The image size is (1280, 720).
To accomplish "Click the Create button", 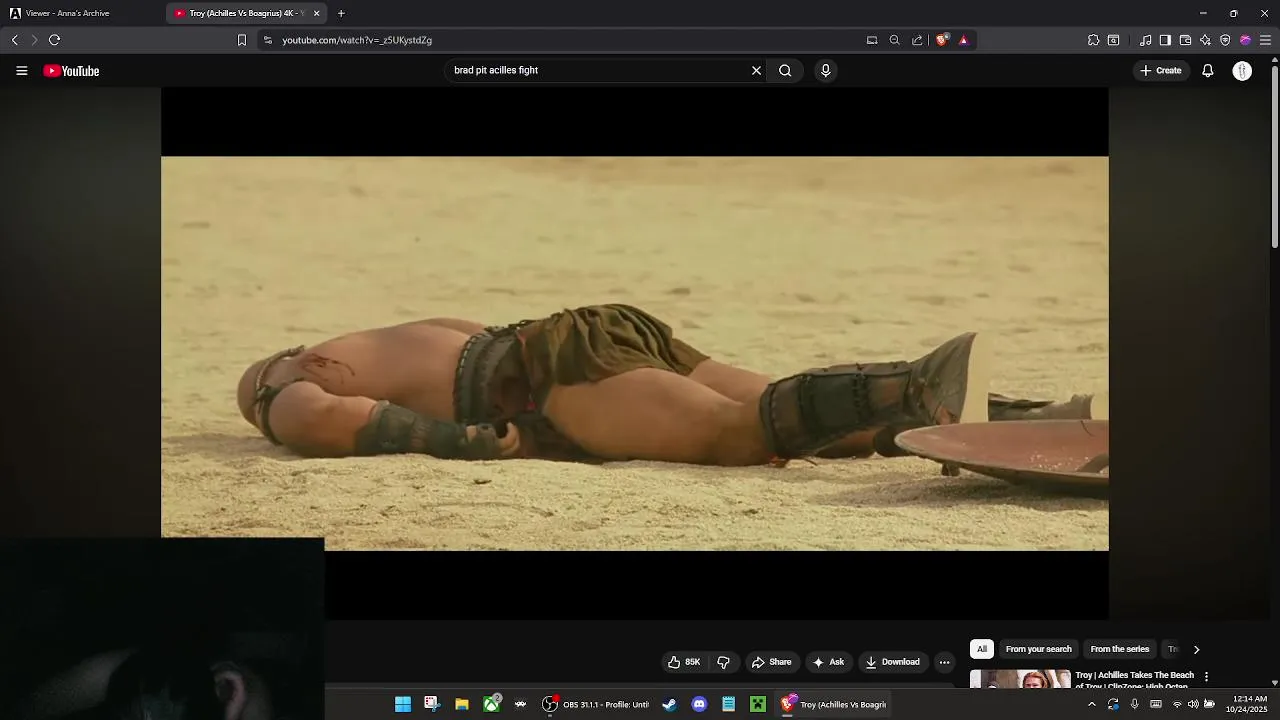I will (x=1161, y=71).
